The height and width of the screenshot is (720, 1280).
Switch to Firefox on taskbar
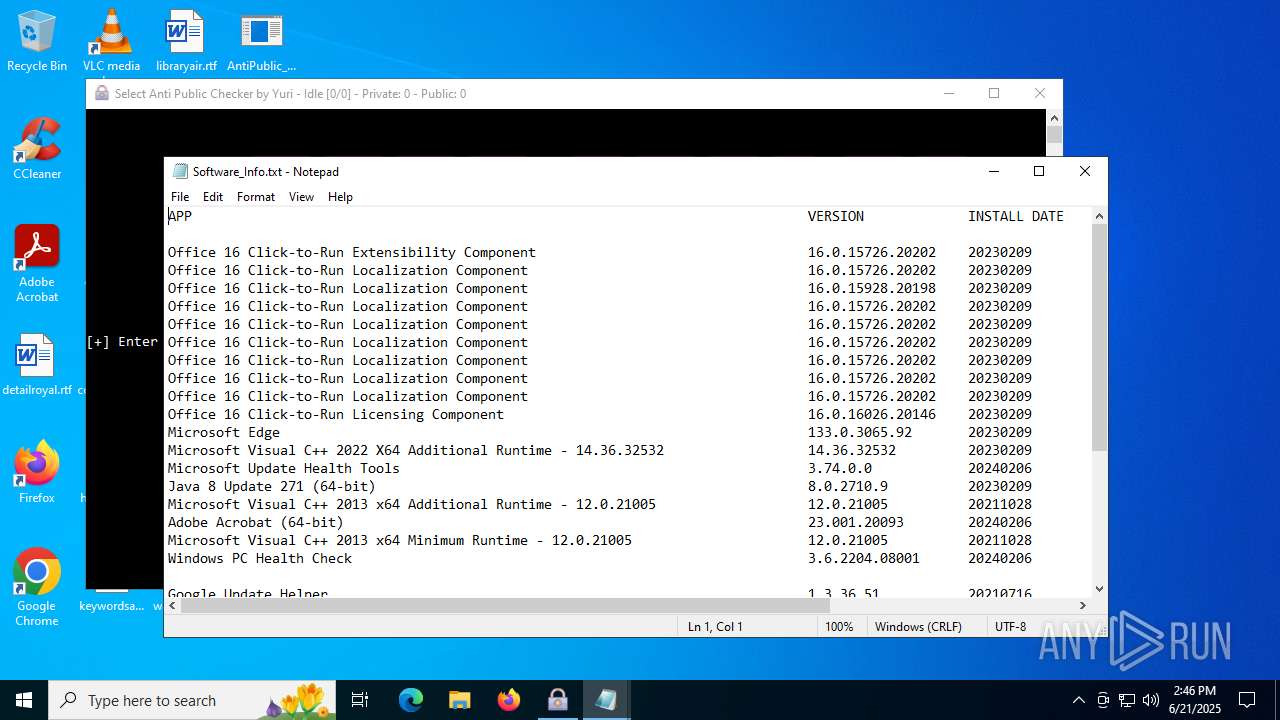click(x=509, y=700)
